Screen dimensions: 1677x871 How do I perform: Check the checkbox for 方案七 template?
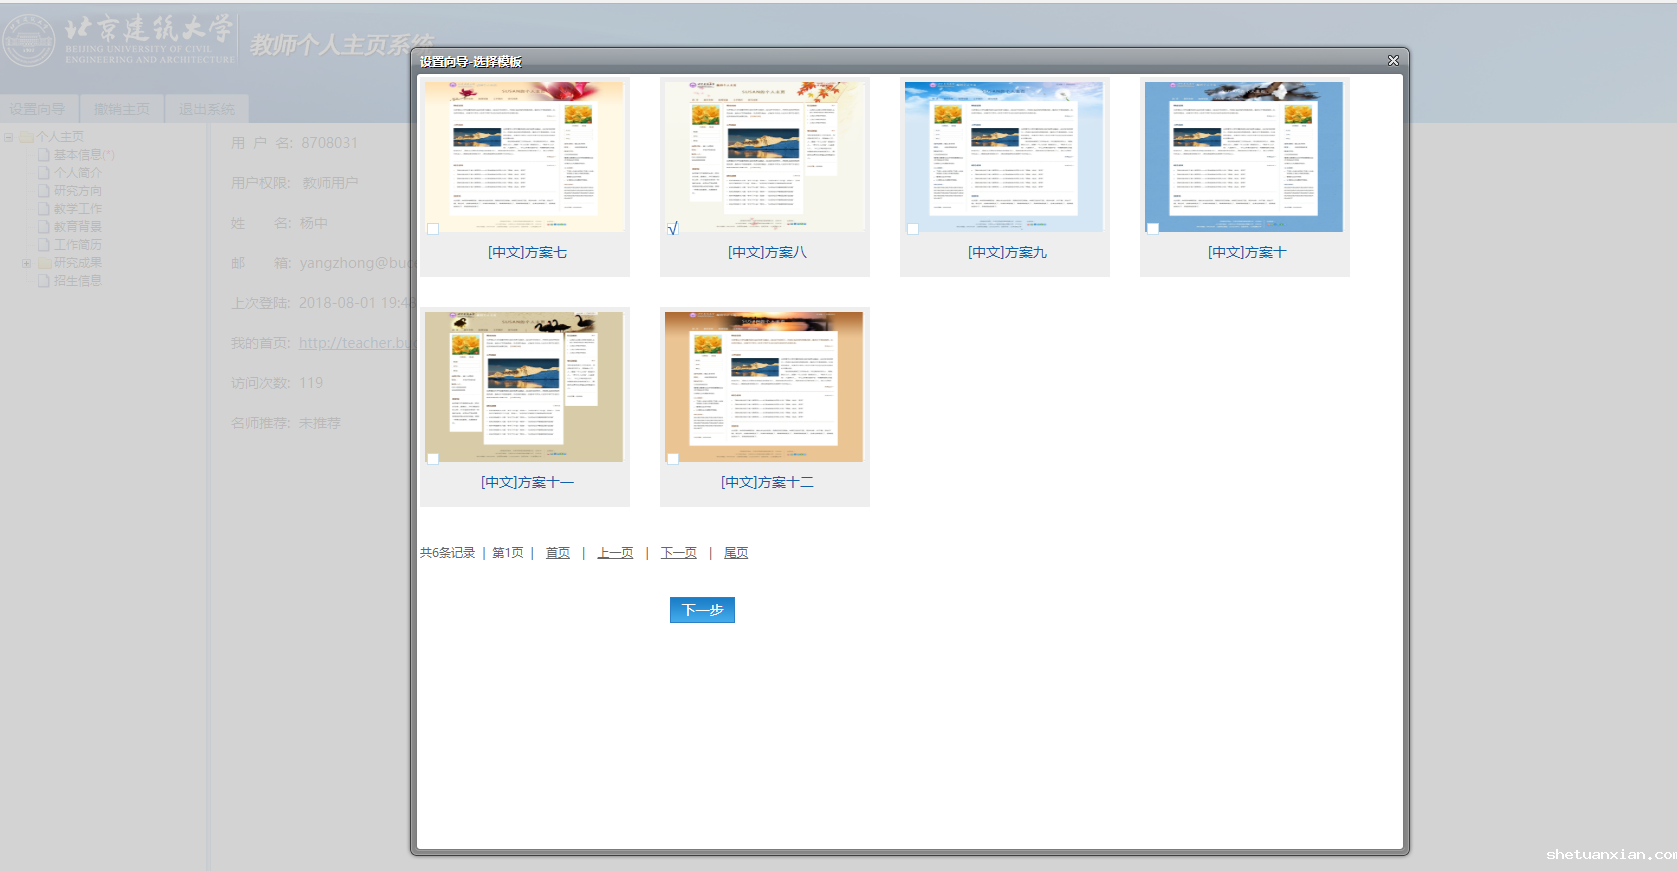433,229
